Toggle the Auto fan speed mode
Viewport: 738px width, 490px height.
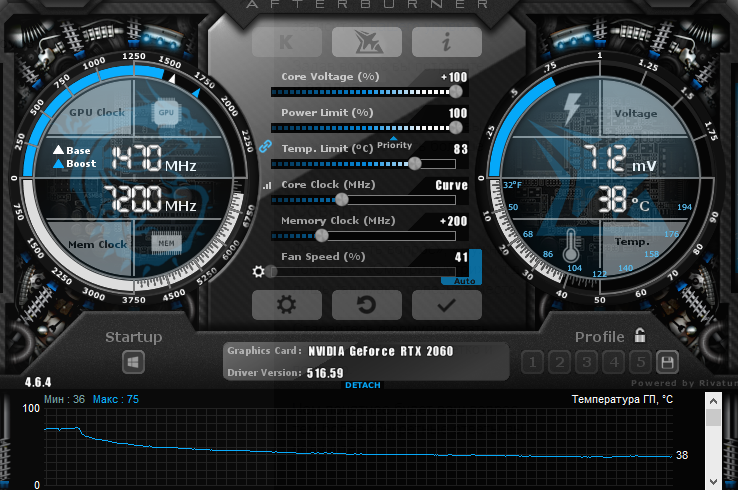(x=465, y=281)
